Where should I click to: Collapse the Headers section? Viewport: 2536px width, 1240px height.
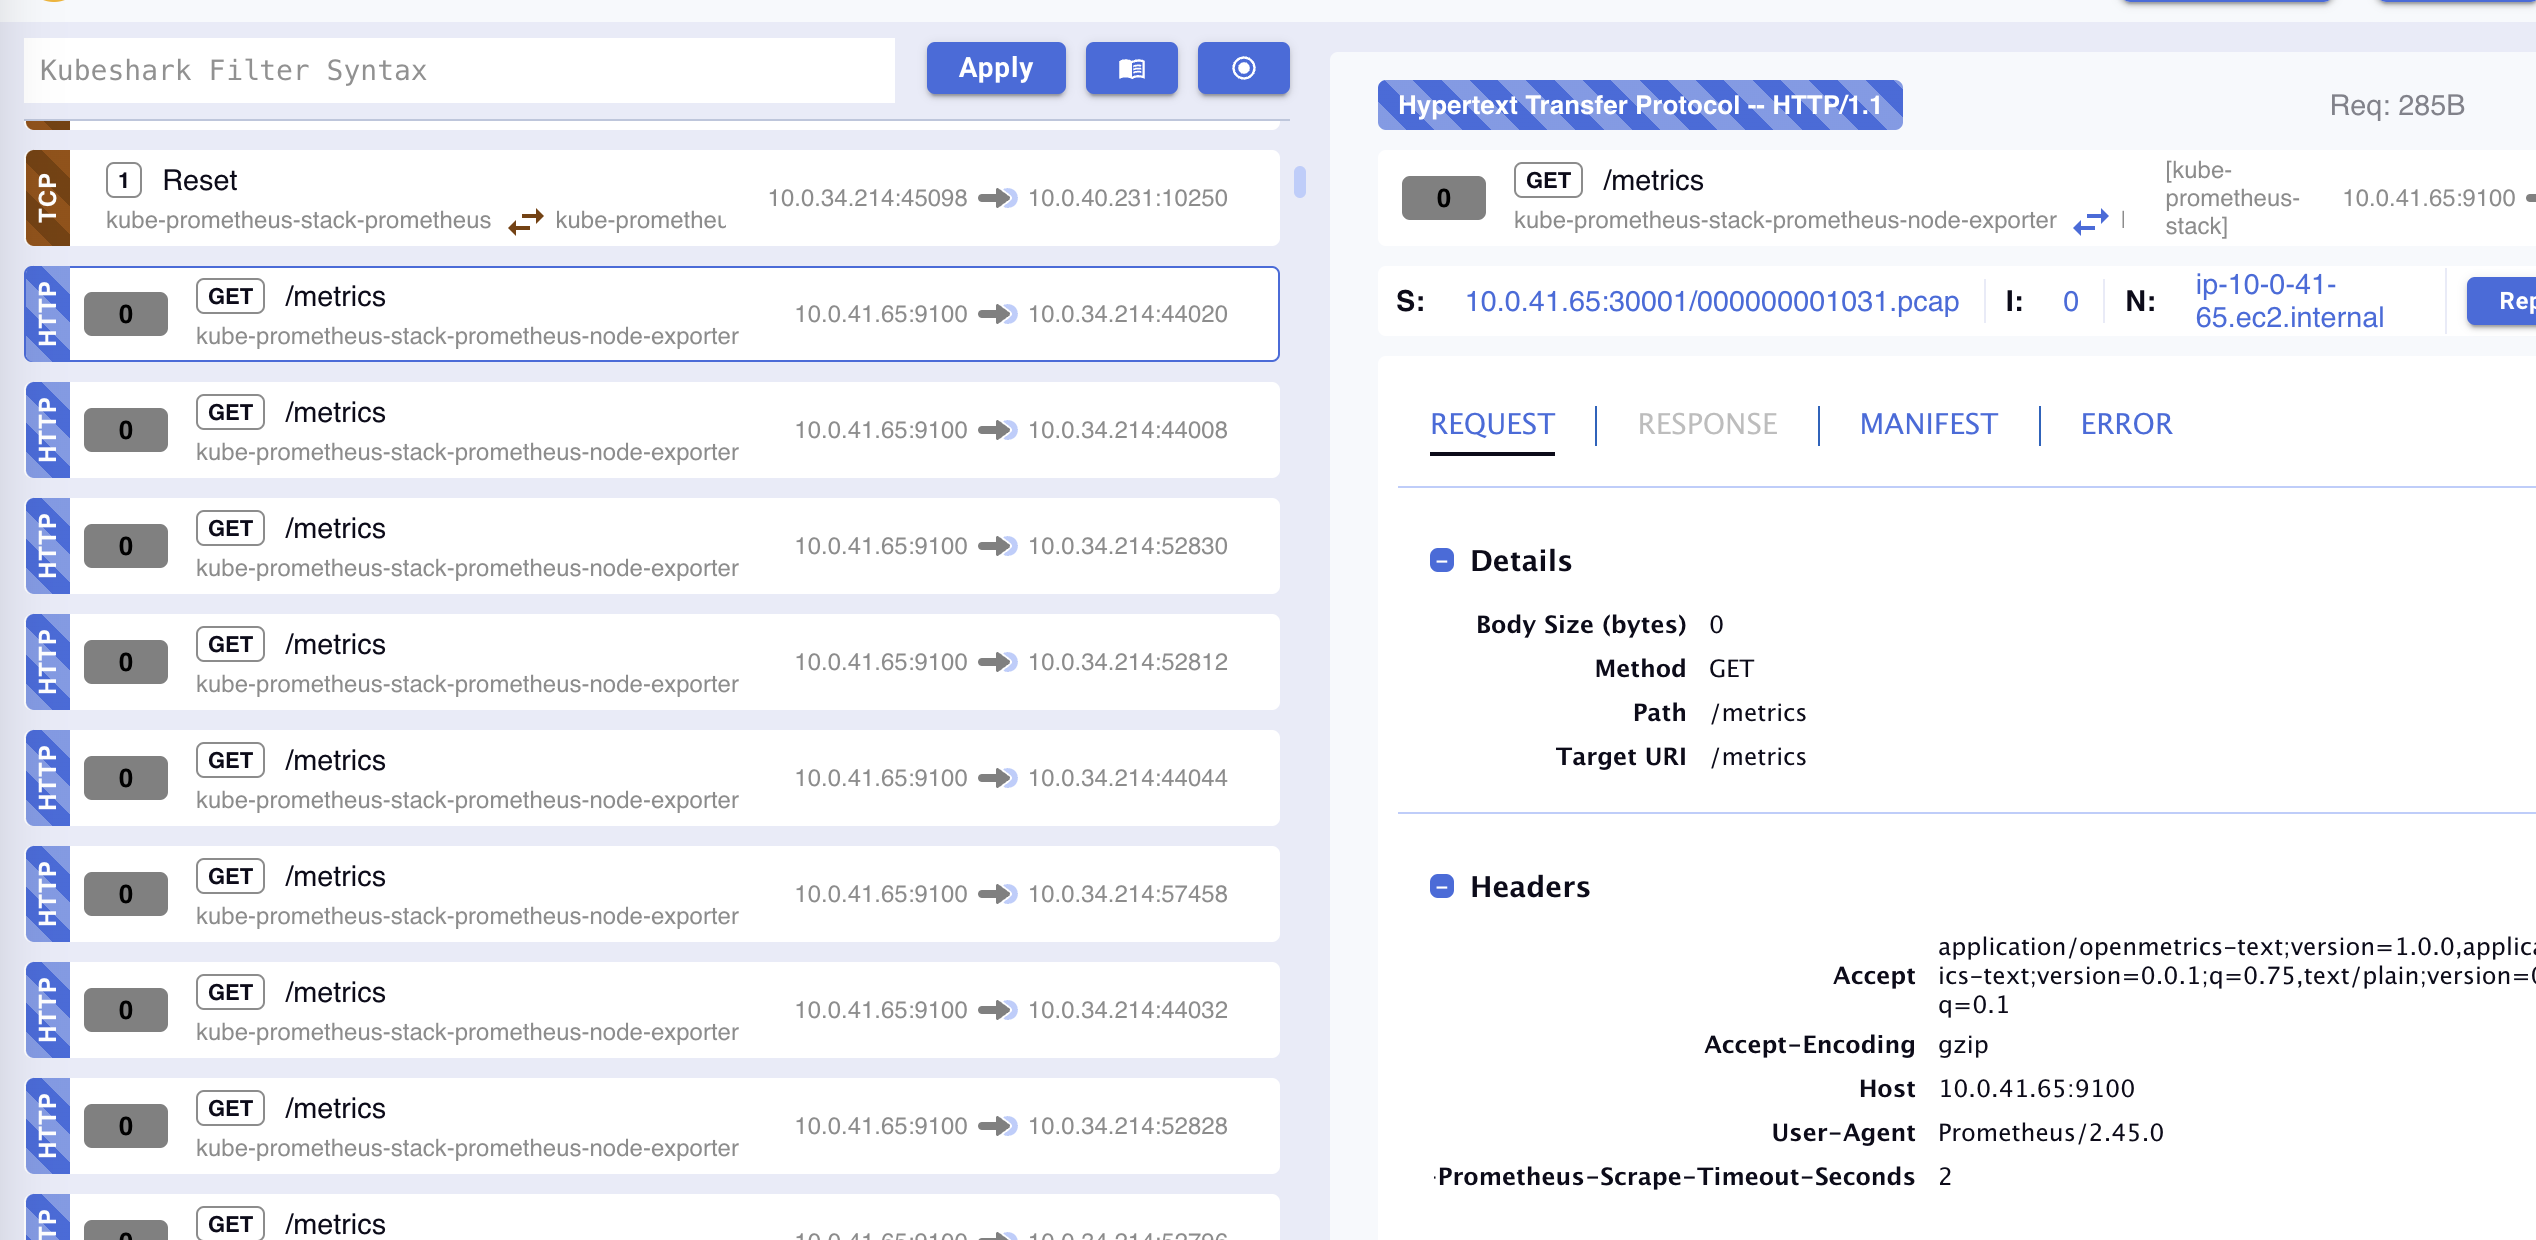pos(1441,887)
